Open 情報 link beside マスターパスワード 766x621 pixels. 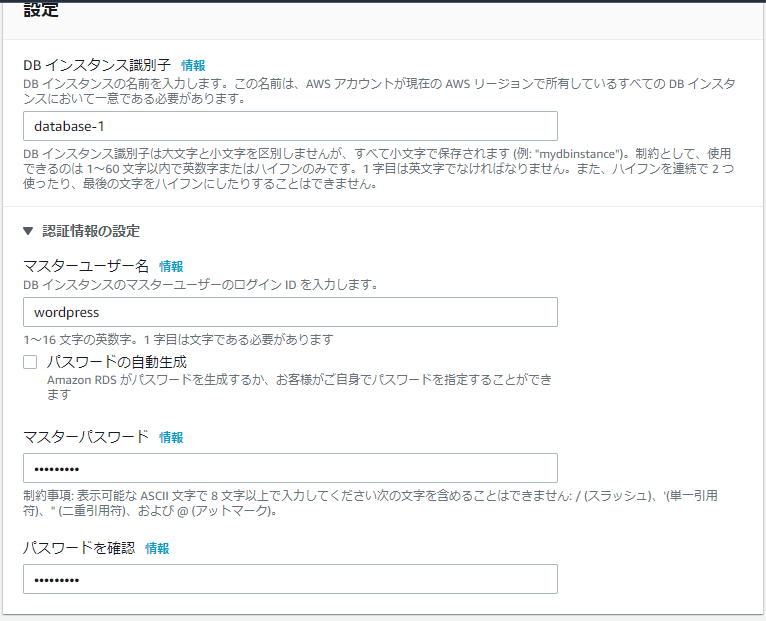click(x=171, y=437)
